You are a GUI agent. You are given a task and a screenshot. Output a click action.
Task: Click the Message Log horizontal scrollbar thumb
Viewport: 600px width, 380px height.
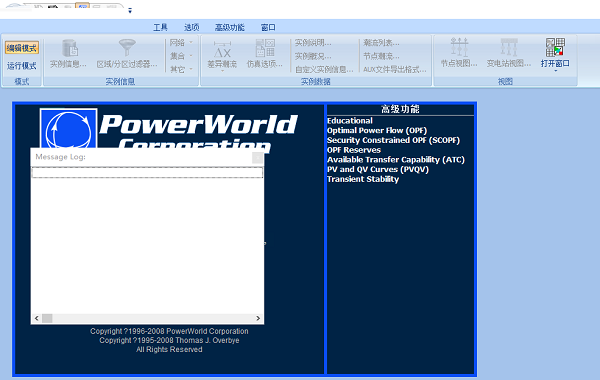tap(47, 318)
